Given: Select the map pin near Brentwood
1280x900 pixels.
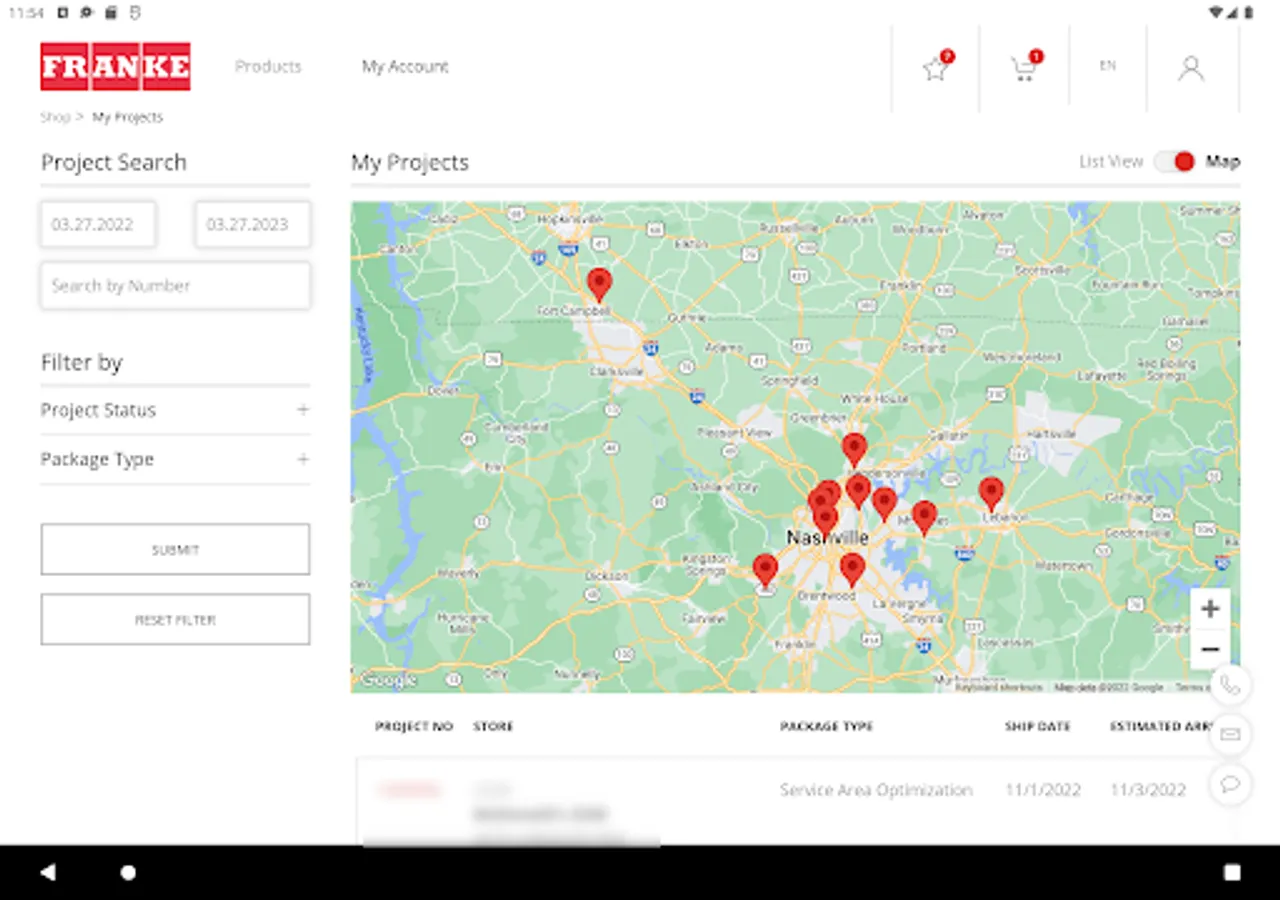Looking at the screenshot, I should tap(852, 569).
